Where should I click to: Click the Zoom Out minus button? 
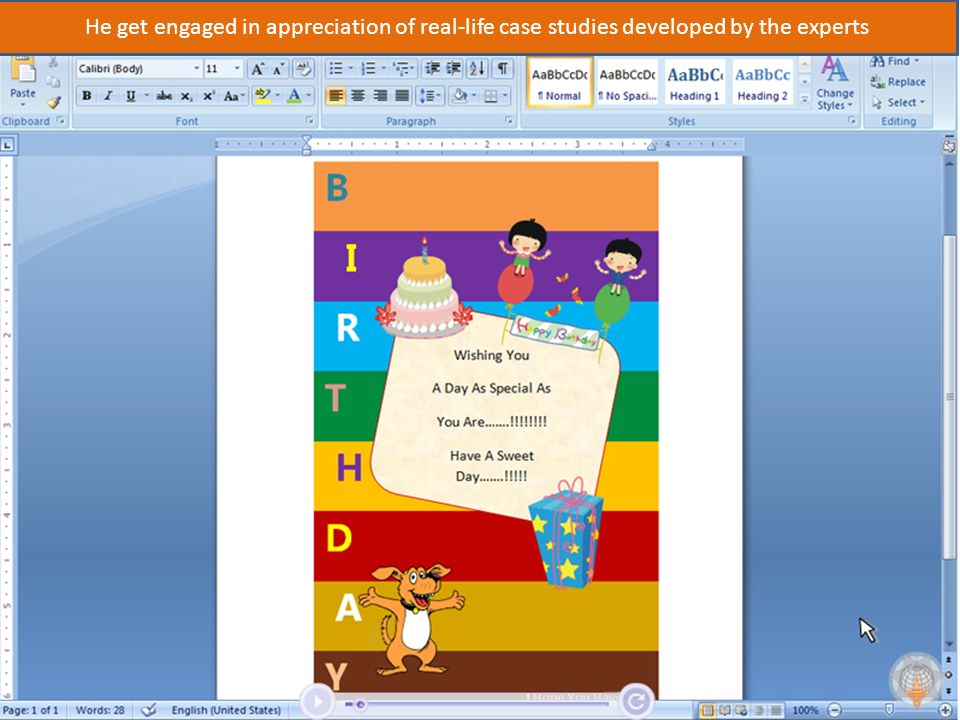(x=834, y=710)
